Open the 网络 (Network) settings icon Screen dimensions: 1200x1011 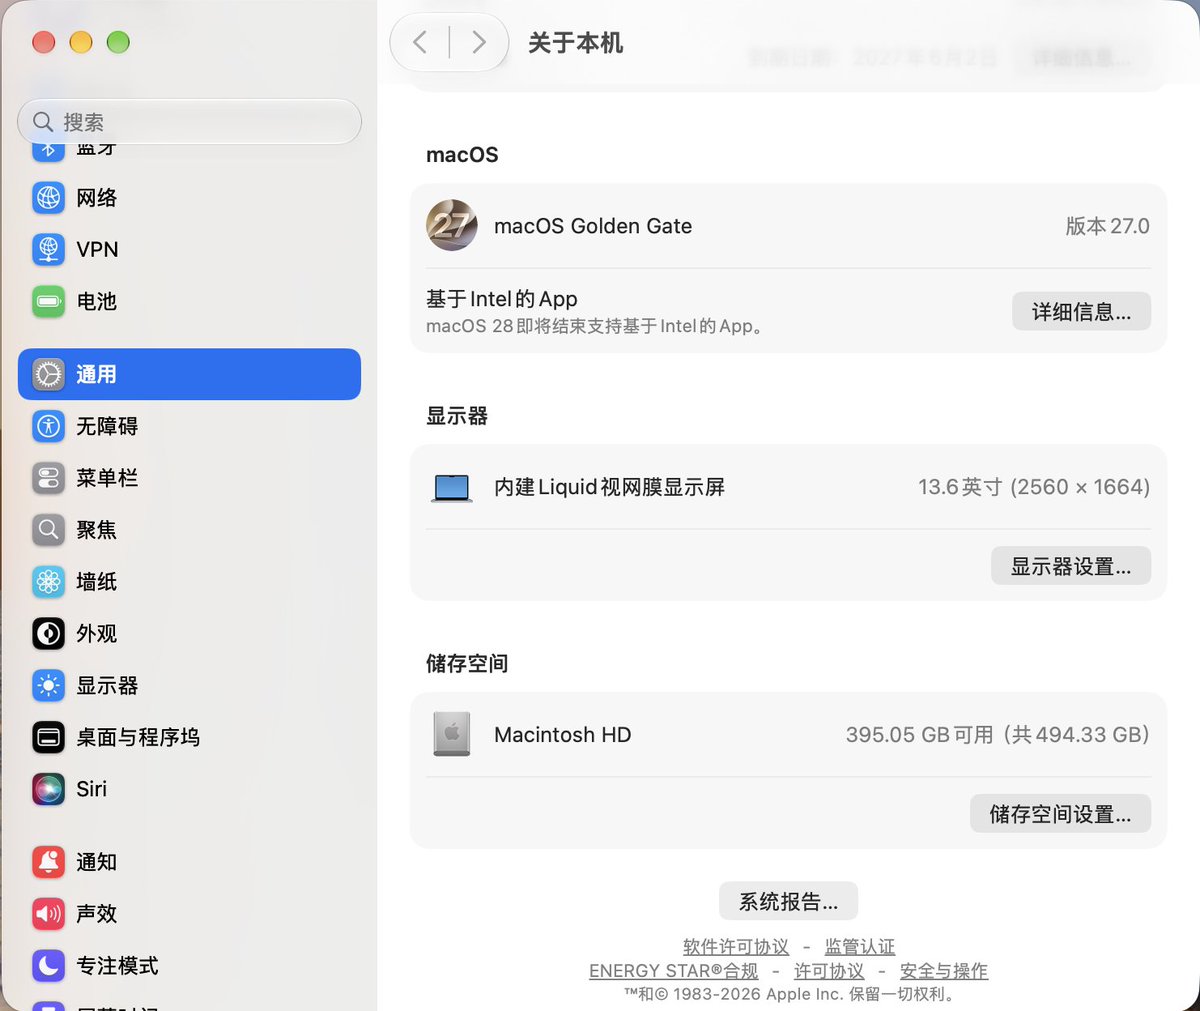(x=48, y=198)
